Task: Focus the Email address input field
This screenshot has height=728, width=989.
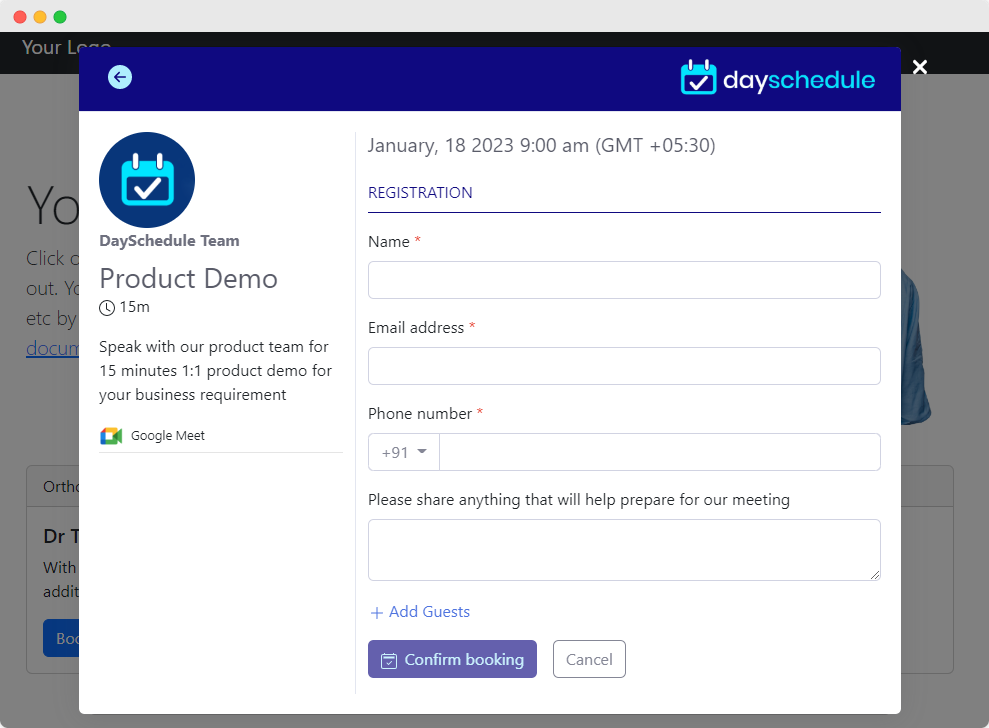Action: 624,366
